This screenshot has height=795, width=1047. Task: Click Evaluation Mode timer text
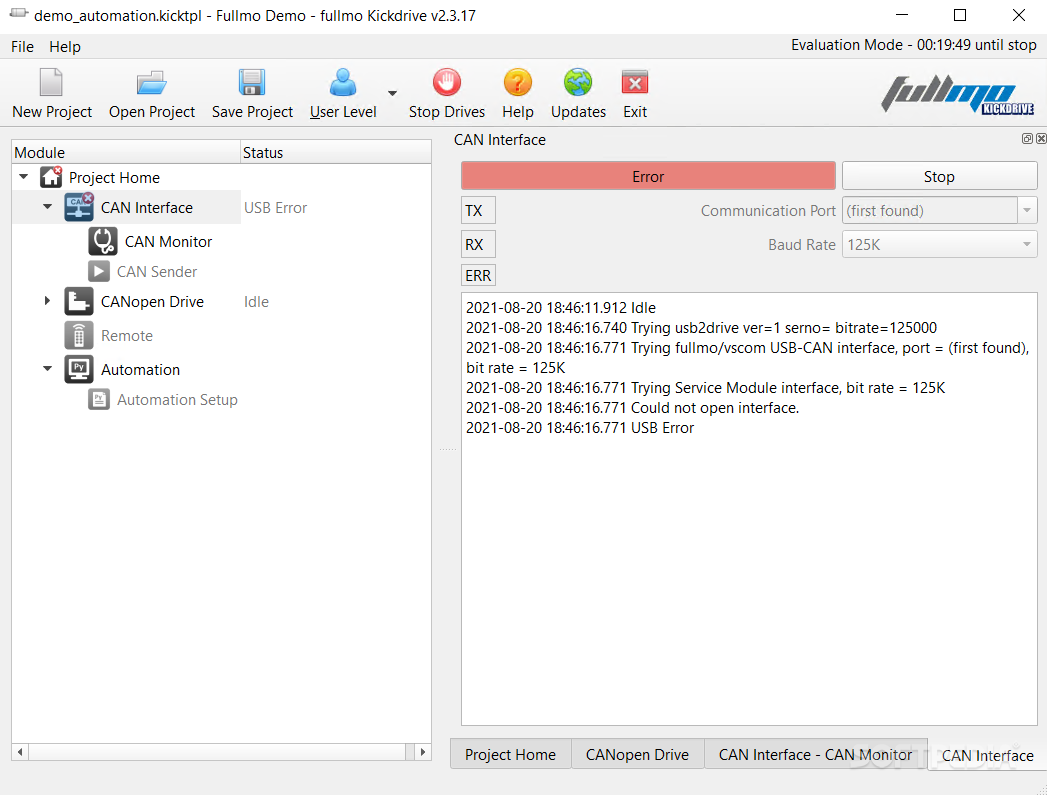pos(913,45)
